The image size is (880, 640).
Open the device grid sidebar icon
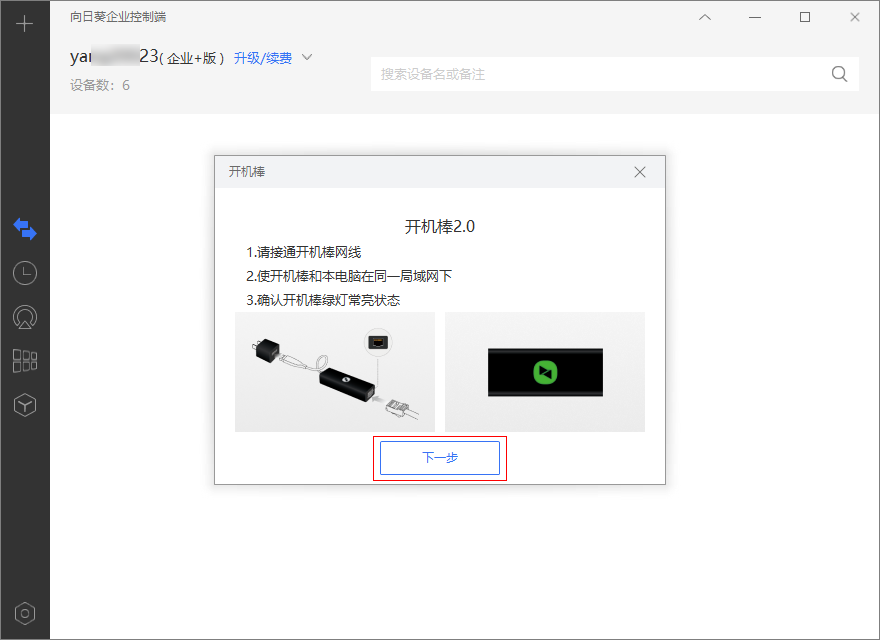tap(25, 361)
